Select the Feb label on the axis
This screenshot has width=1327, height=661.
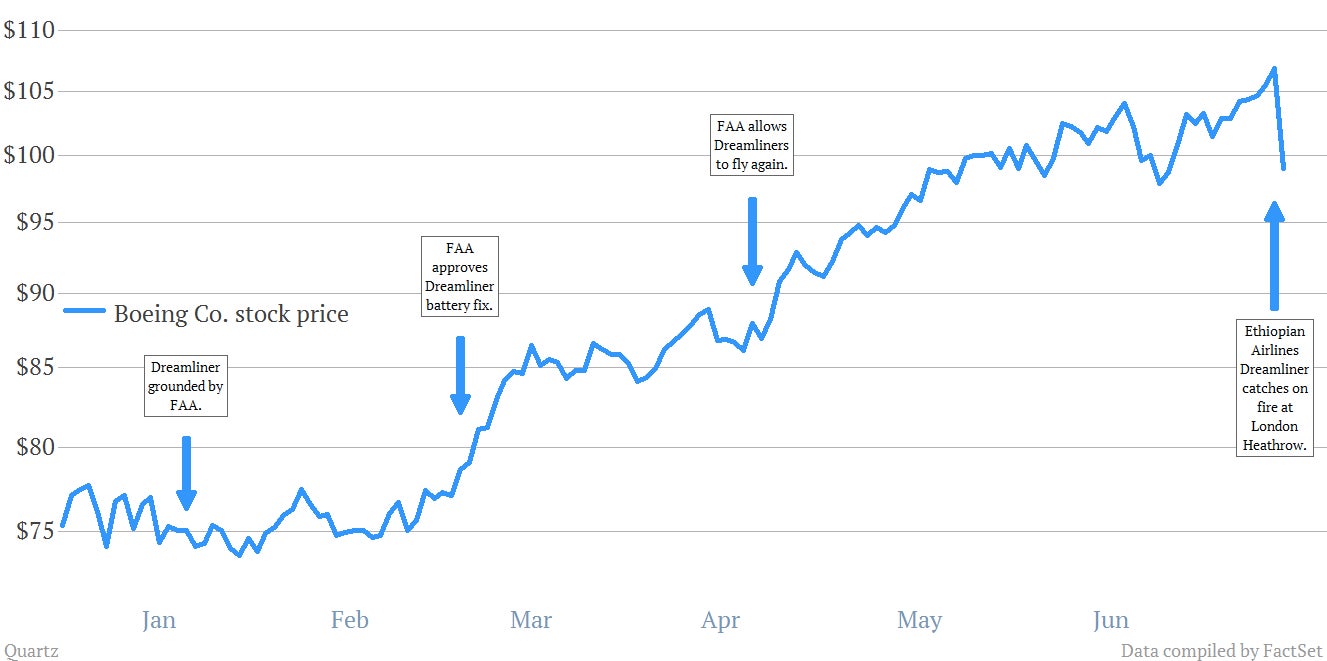click(349, 620)
